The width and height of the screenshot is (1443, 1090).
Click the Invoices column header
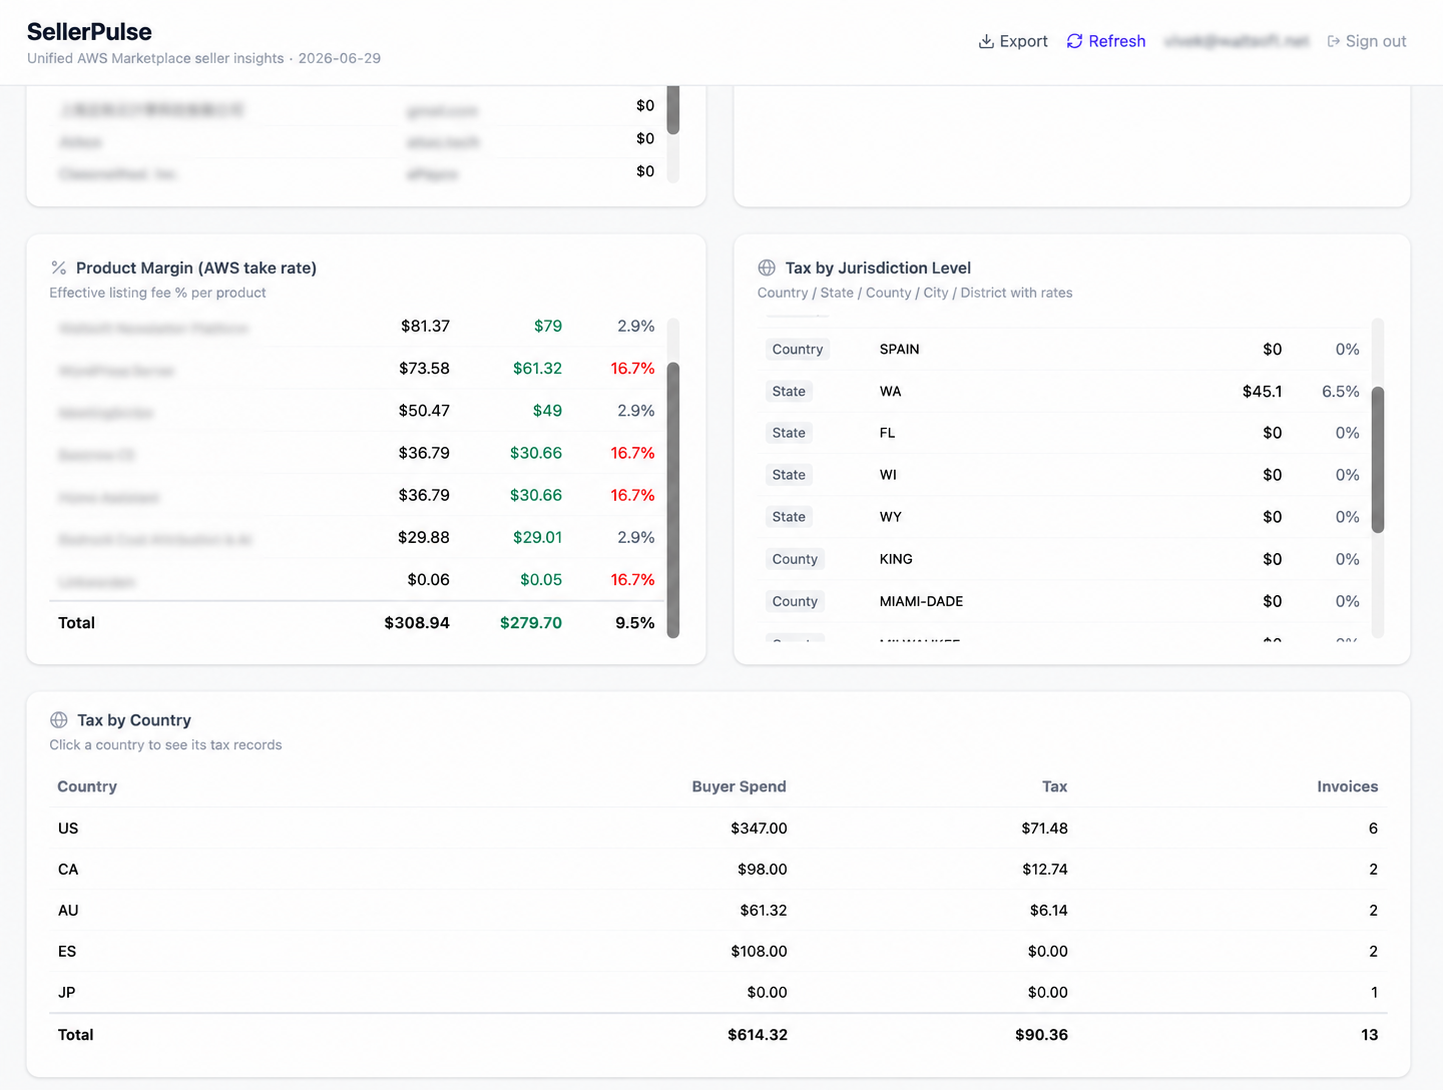click(x=1347, y=786)
